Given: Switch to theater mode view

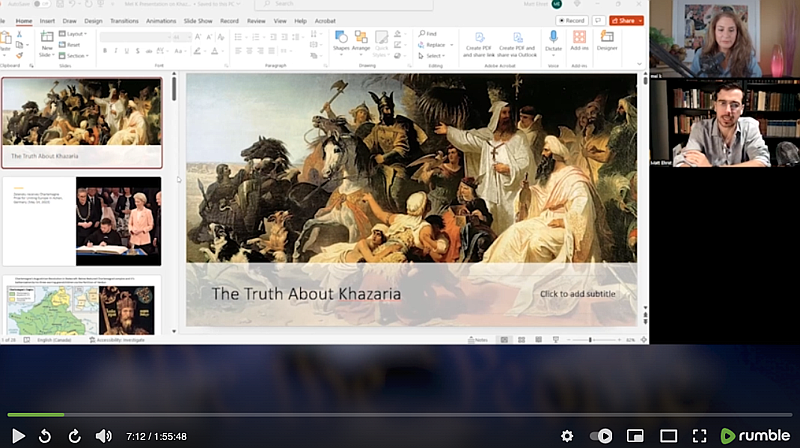Looking at the screenshot, I should pyautogui.click(x=668, y=436).
